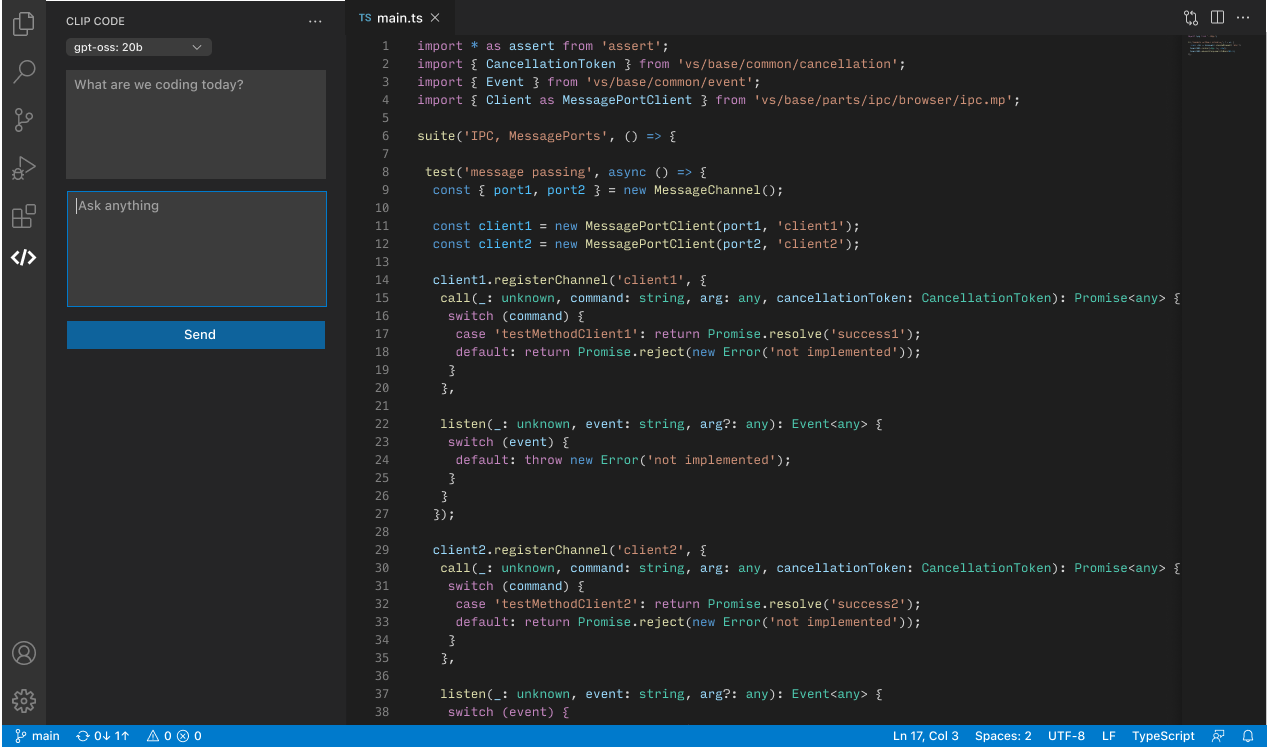1267x747 pixels.
Task: Click the code minimap preview
Action: tap(1214, 47)
